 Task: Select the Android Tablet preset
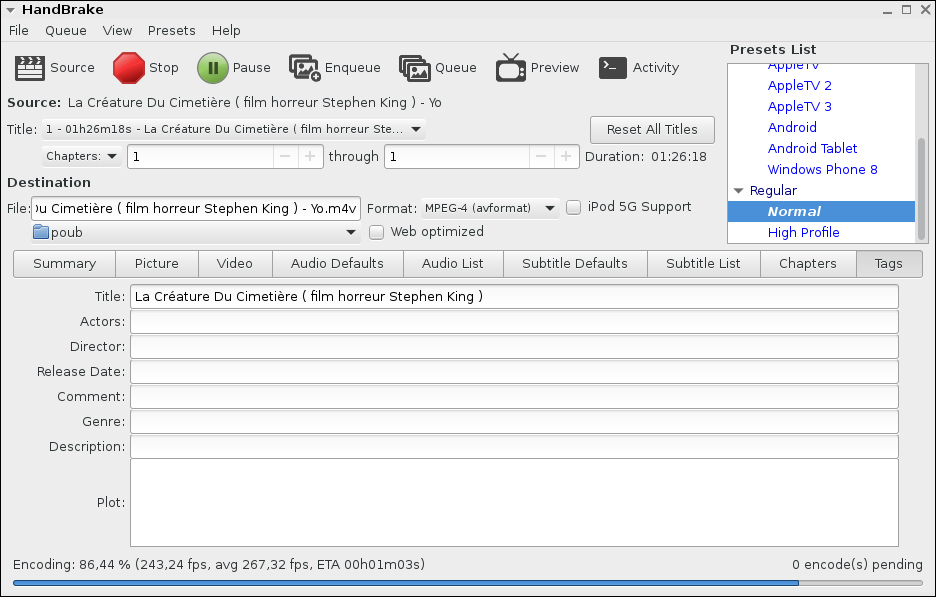point(812,148)
